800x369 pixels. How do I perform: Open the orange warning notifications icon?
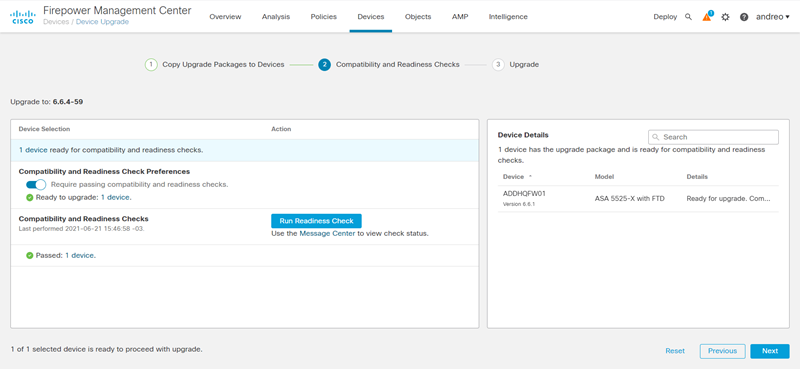(x=707, y=16)
